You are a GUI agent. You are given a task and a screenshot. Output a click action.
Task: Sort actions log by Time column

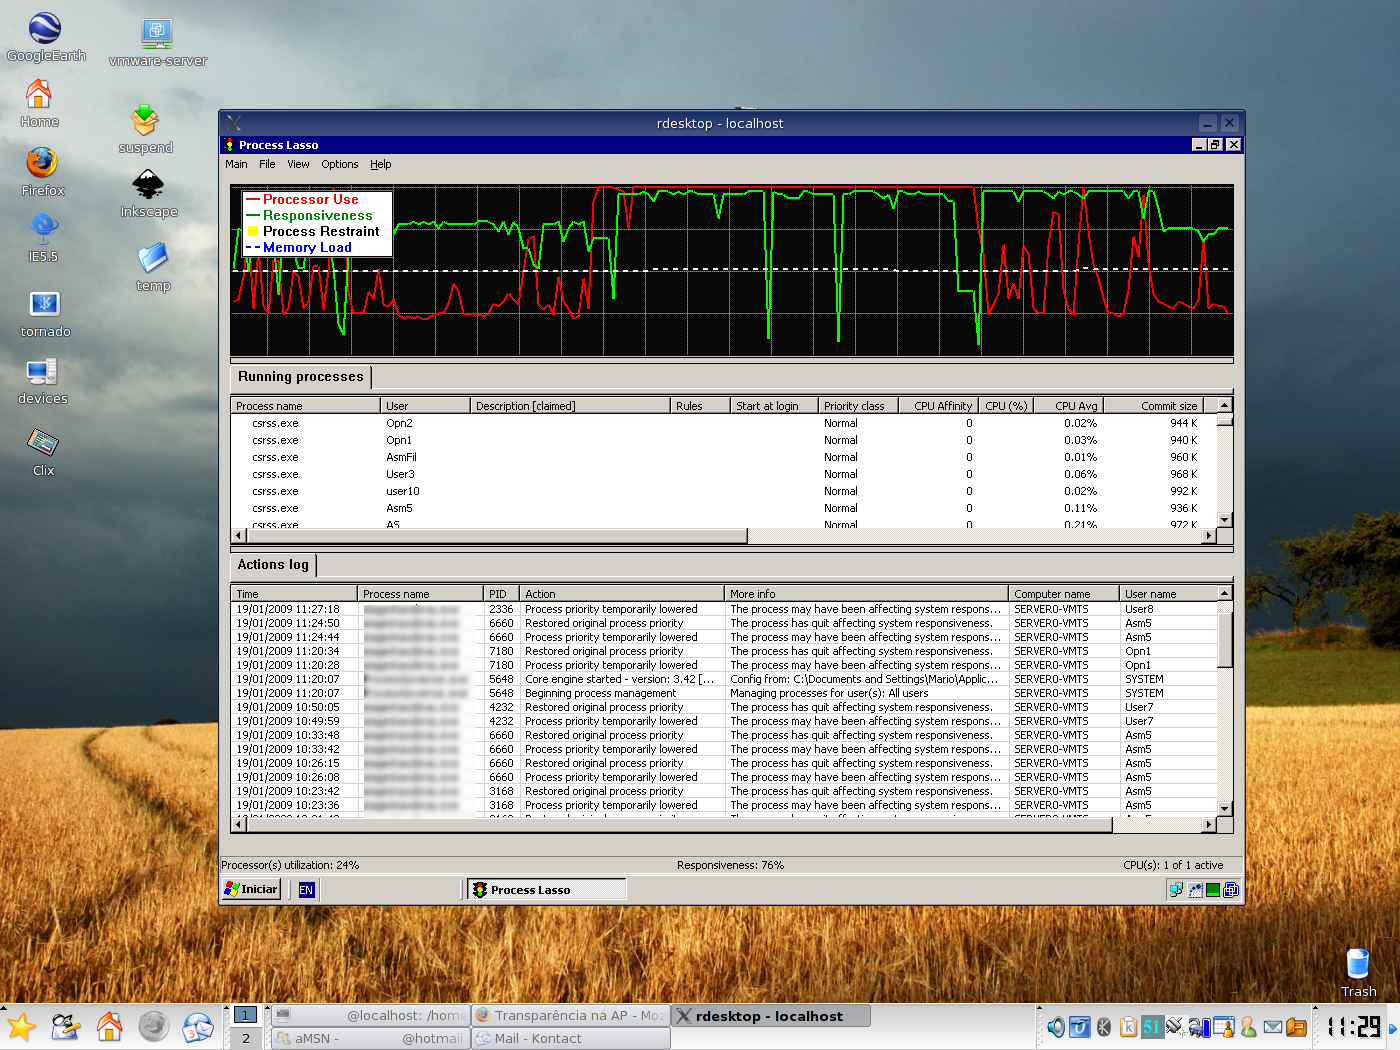[x=294, y=594]
